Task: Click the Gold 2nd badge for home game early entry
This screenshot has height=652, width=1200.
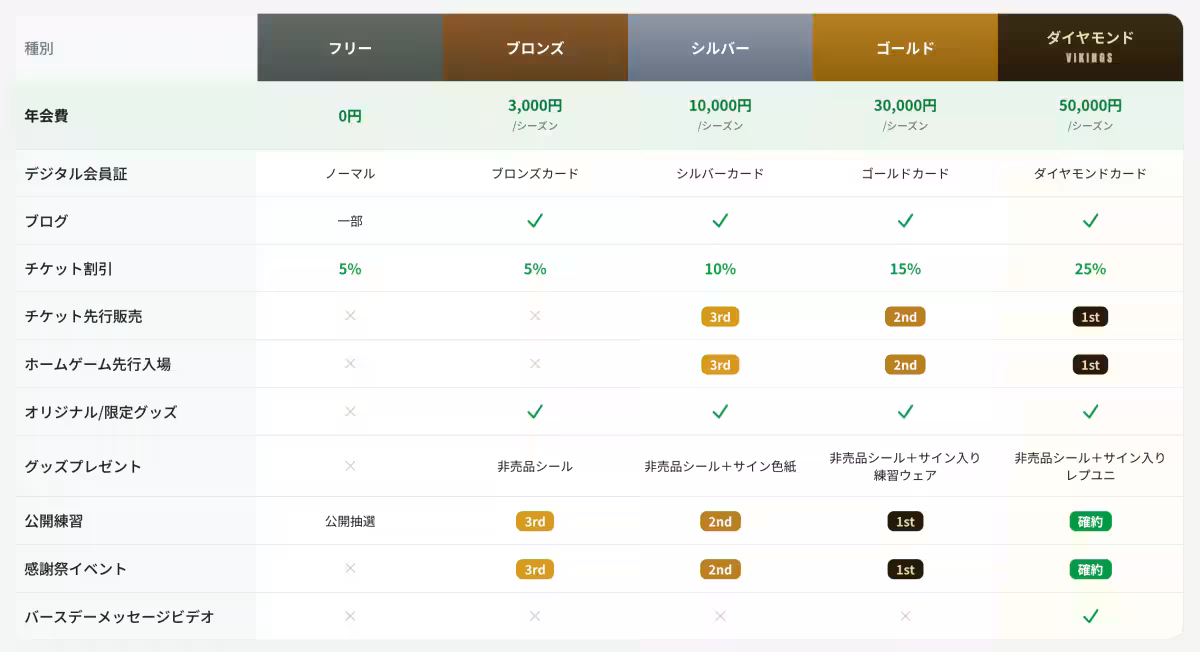Action: [x=905, y=365]
